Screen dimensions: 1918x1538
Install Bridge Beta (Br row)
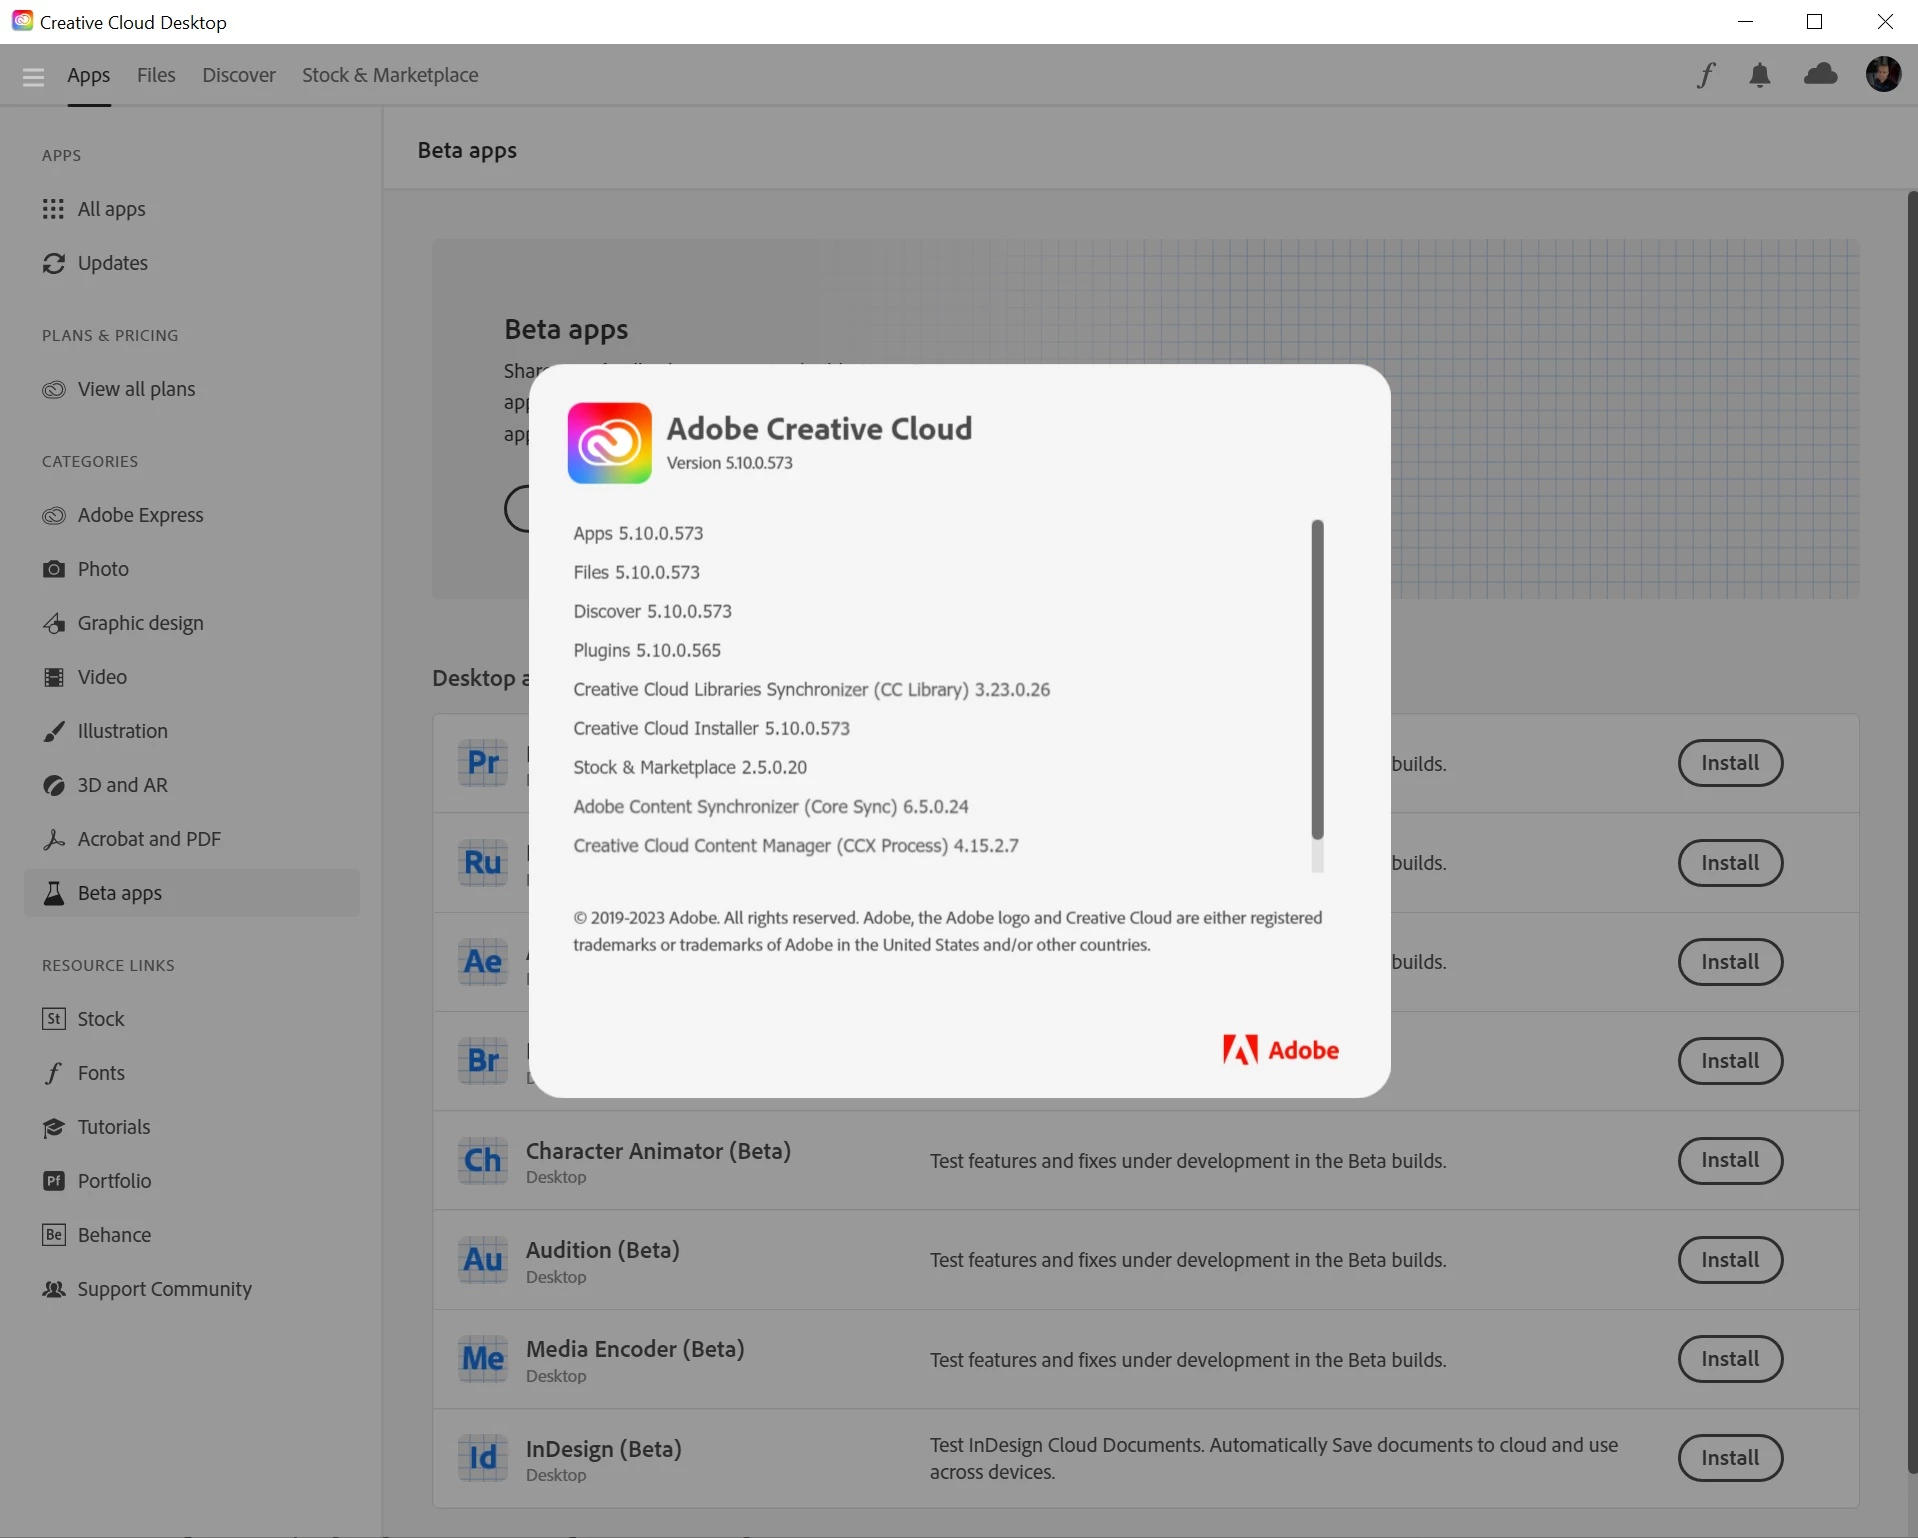click(x=1730, y=1061)
